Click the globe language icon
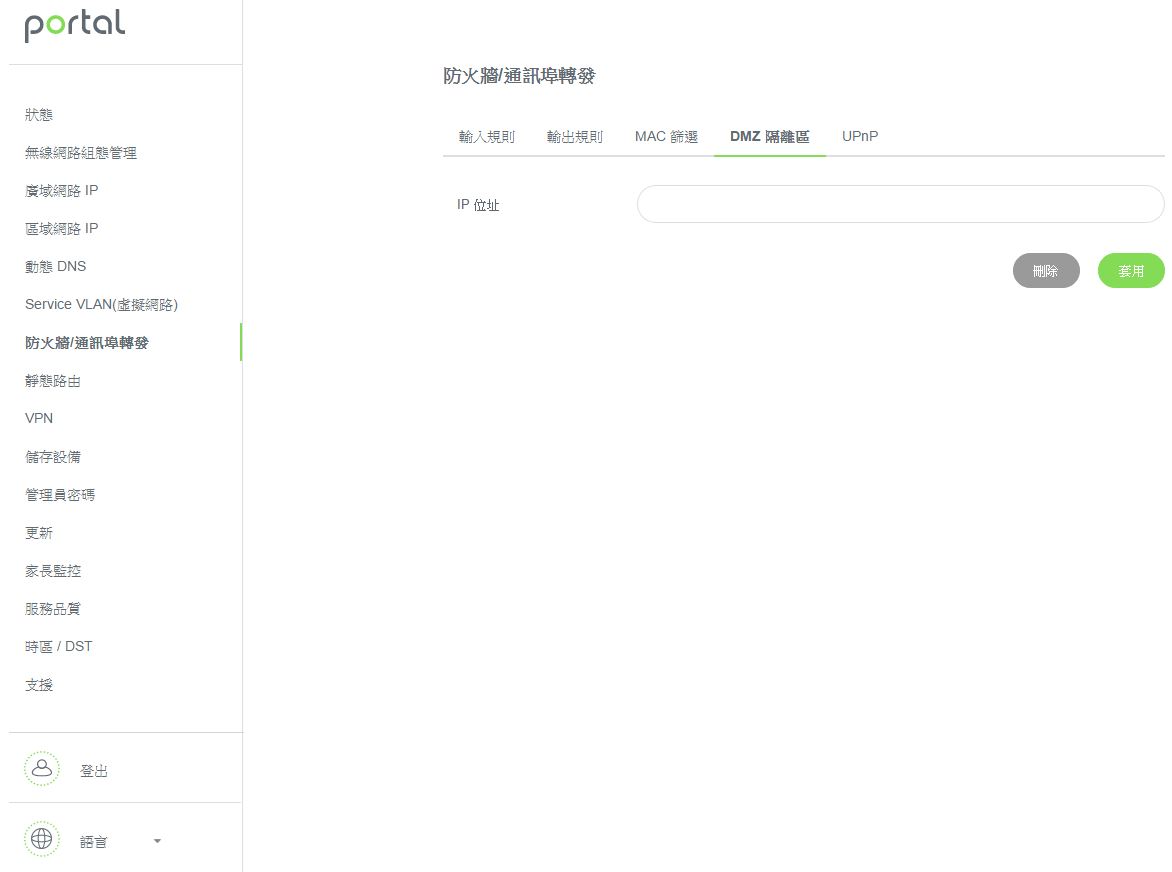This screenshot has width=1172, height=872. pos(42,839)
